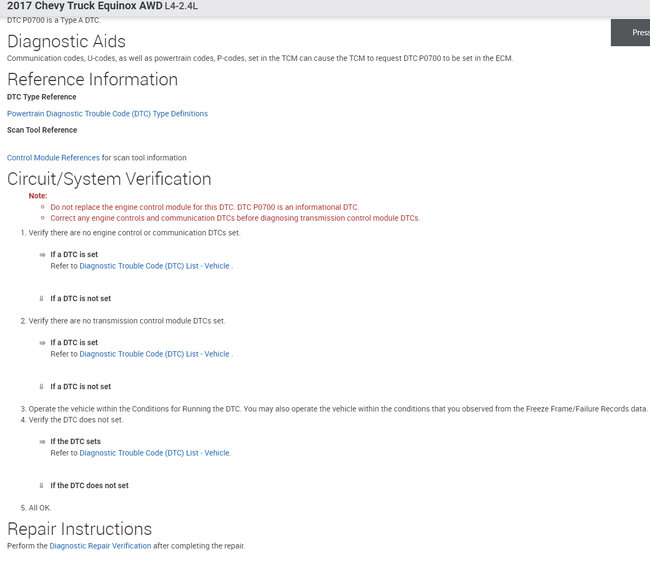Click the Scan Tool Reference subheading

coord(42,130)
